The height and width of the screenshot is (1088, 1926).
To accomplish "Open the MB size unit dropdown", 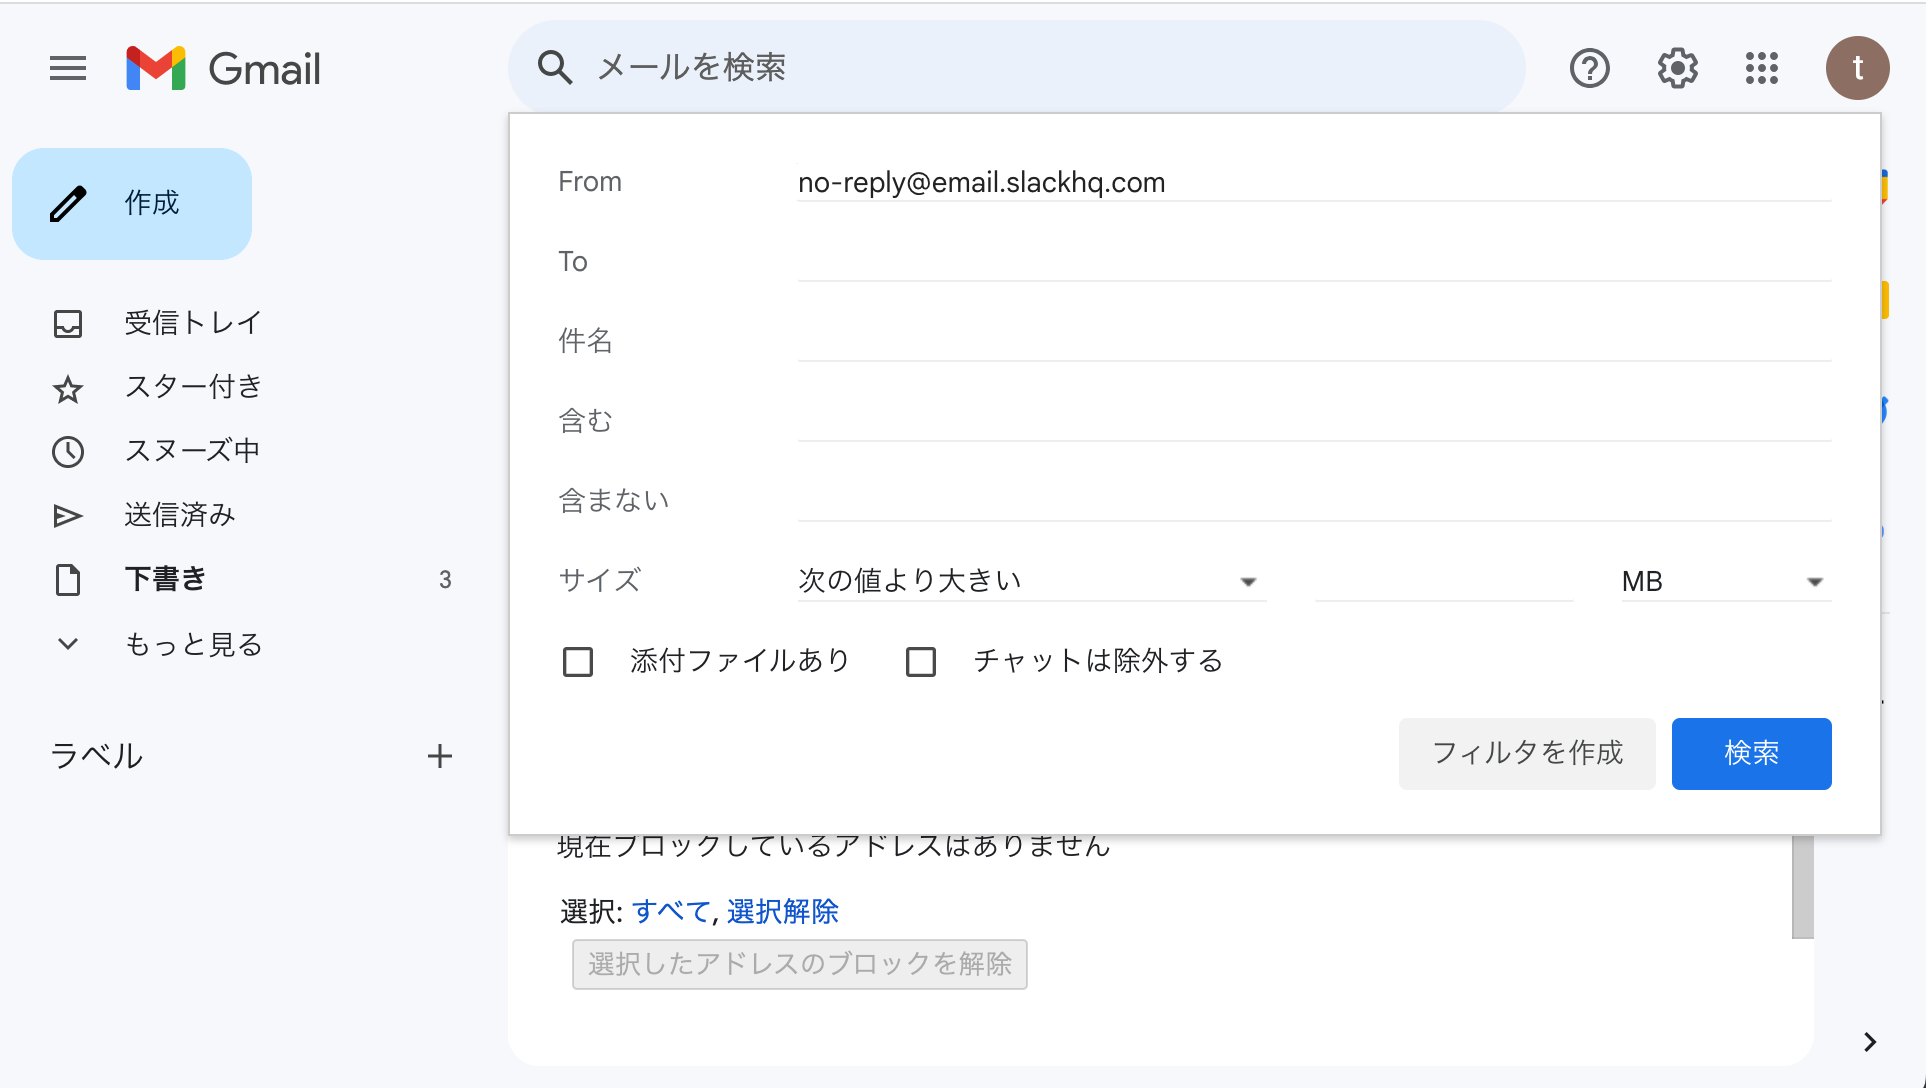I will [x=1726, y=581].
